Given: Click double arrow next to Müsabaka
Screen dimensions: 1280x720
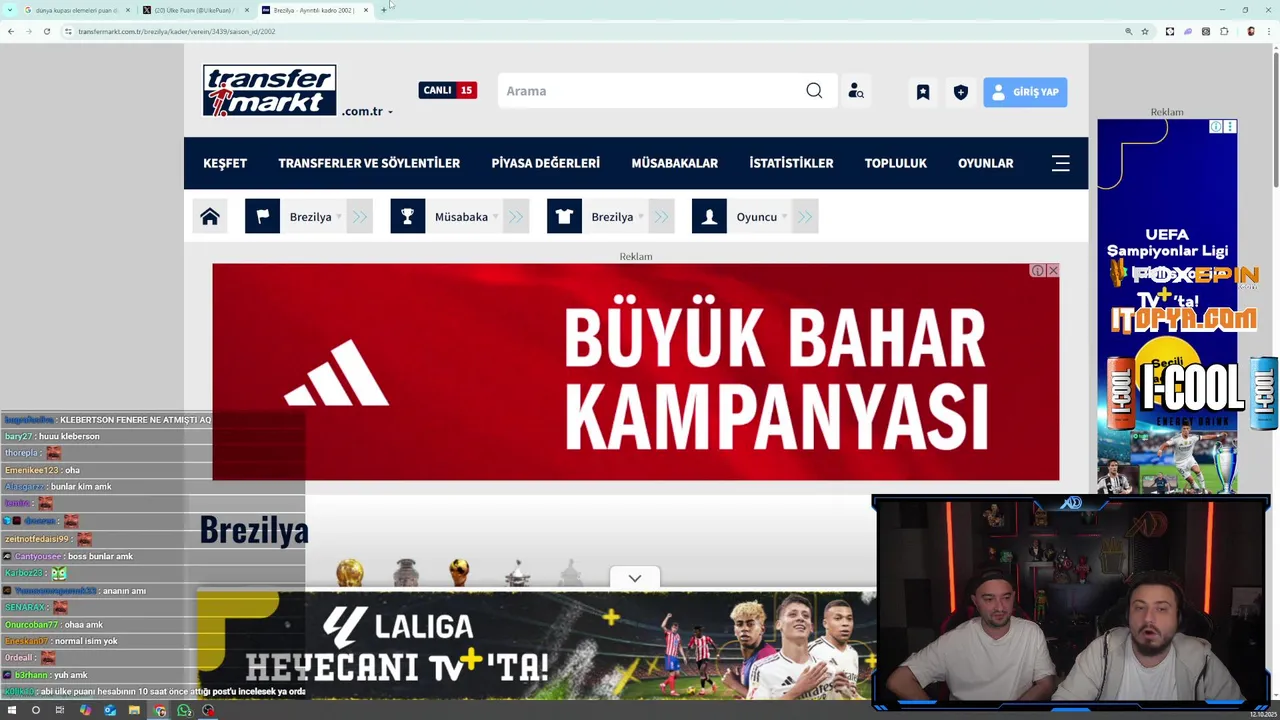Looking at the screenshot, I should [516, 216].
